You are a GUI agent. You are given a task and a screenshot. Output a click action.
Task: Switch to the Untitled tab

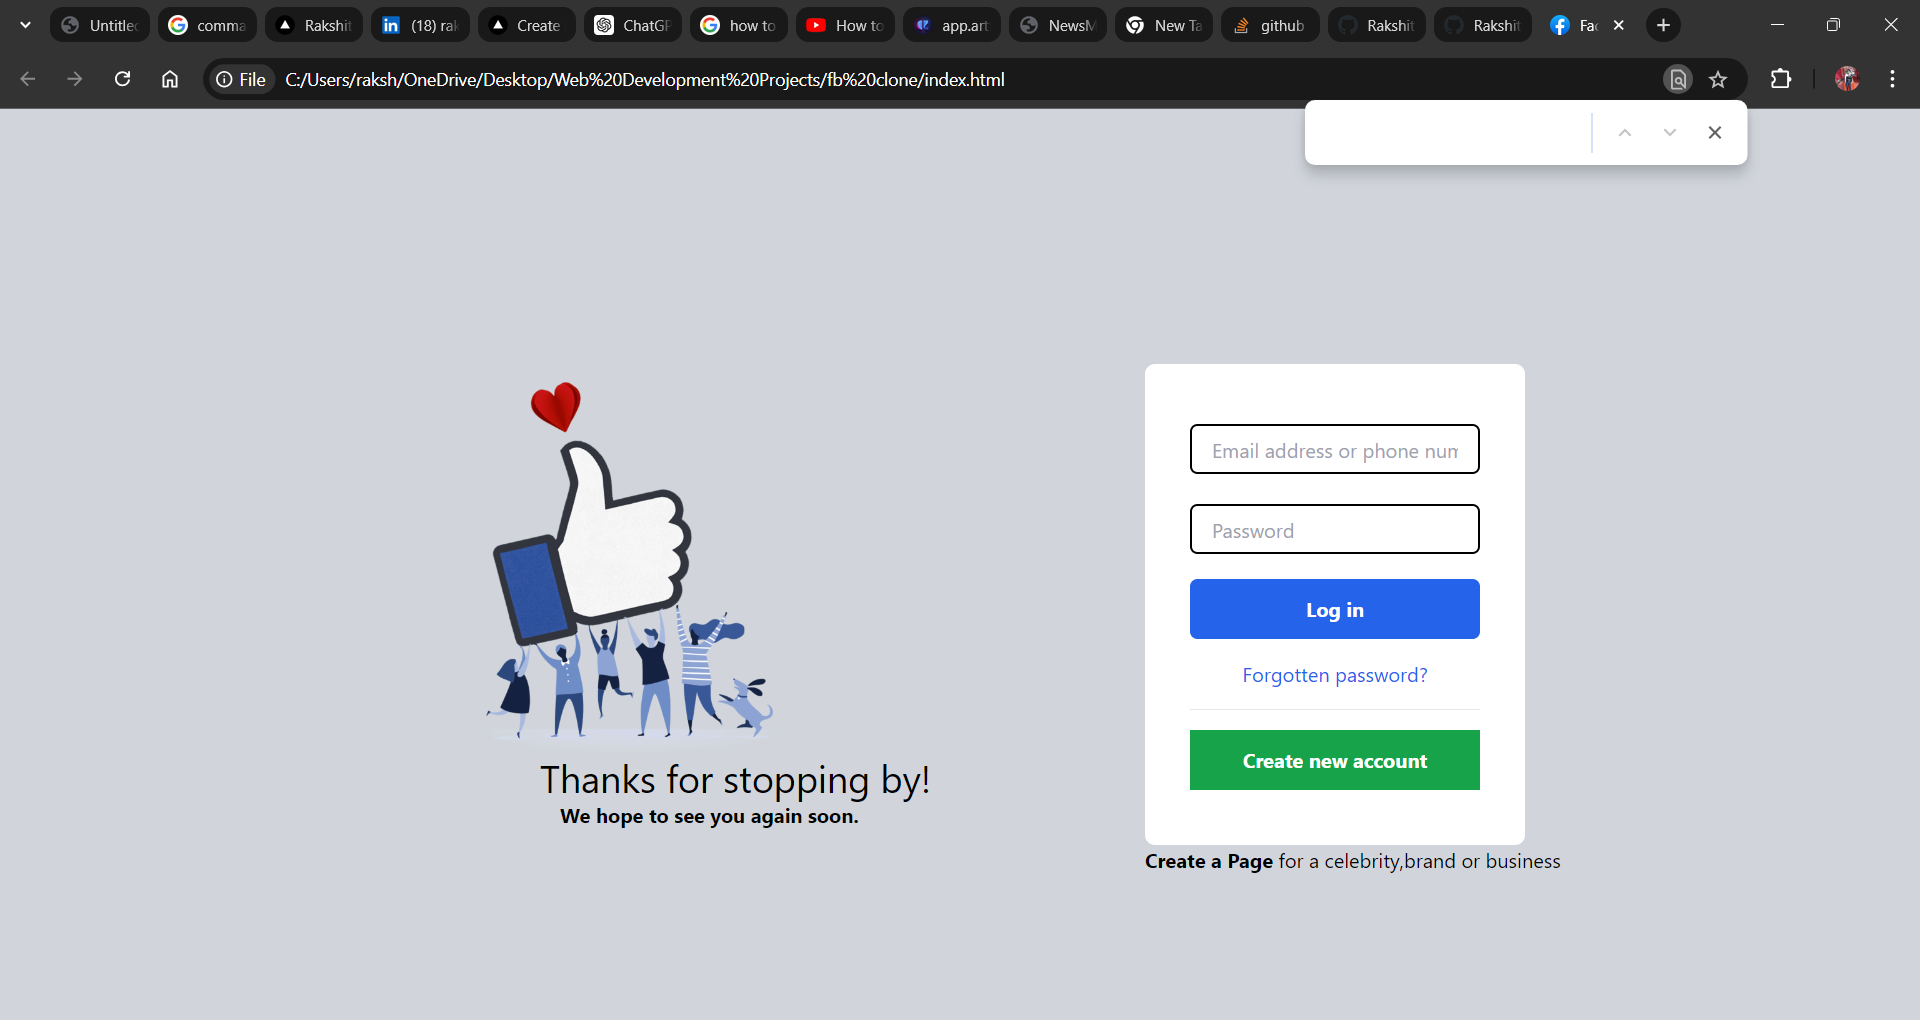pos(100,25)
